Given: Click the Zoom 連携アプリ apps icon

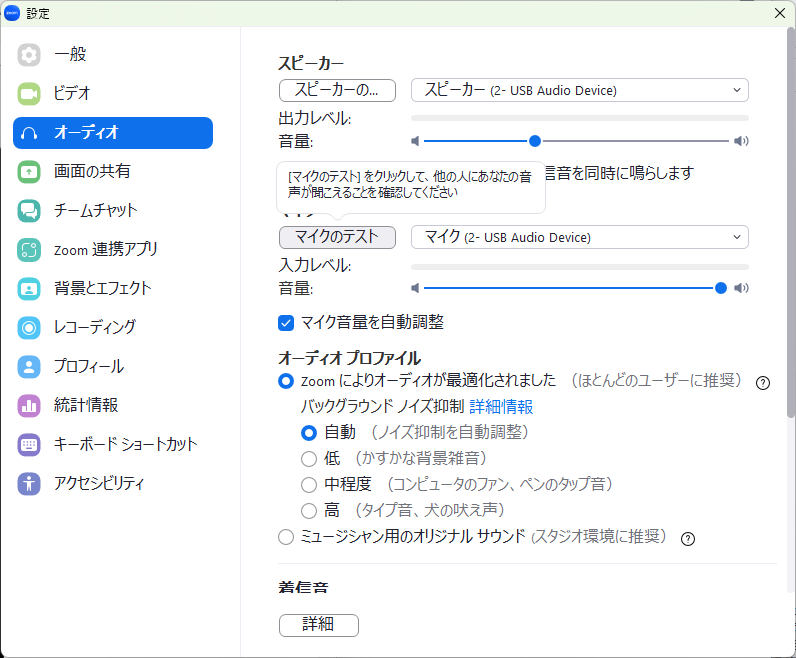Looking at the screenshot, I should pos(29,250).
